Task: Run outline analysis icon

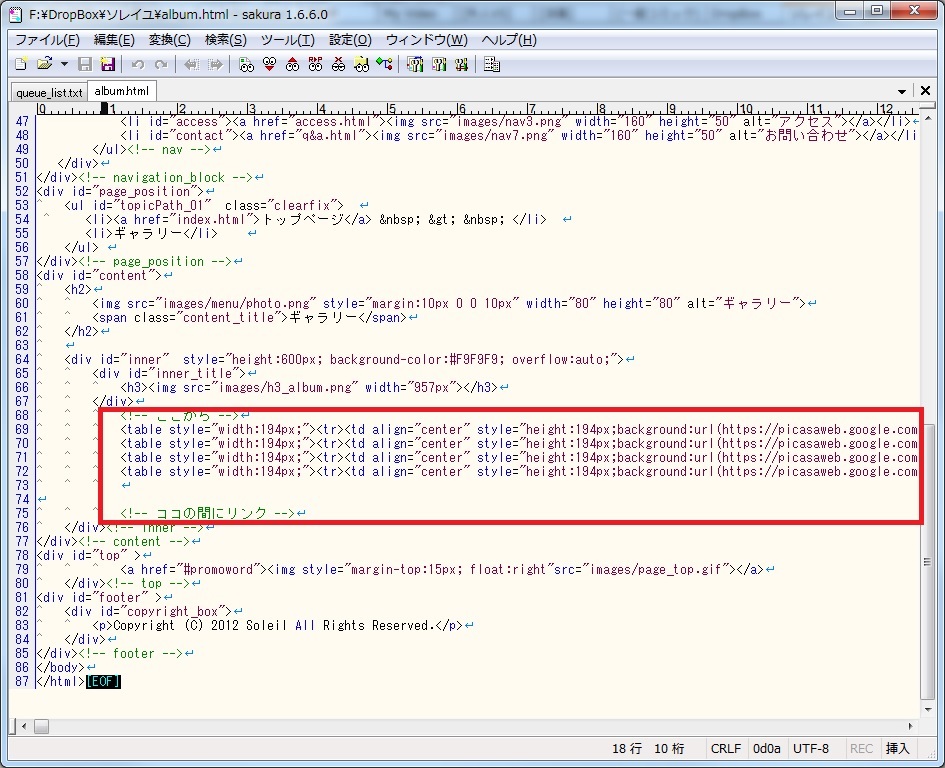Action: coord(385,64)
